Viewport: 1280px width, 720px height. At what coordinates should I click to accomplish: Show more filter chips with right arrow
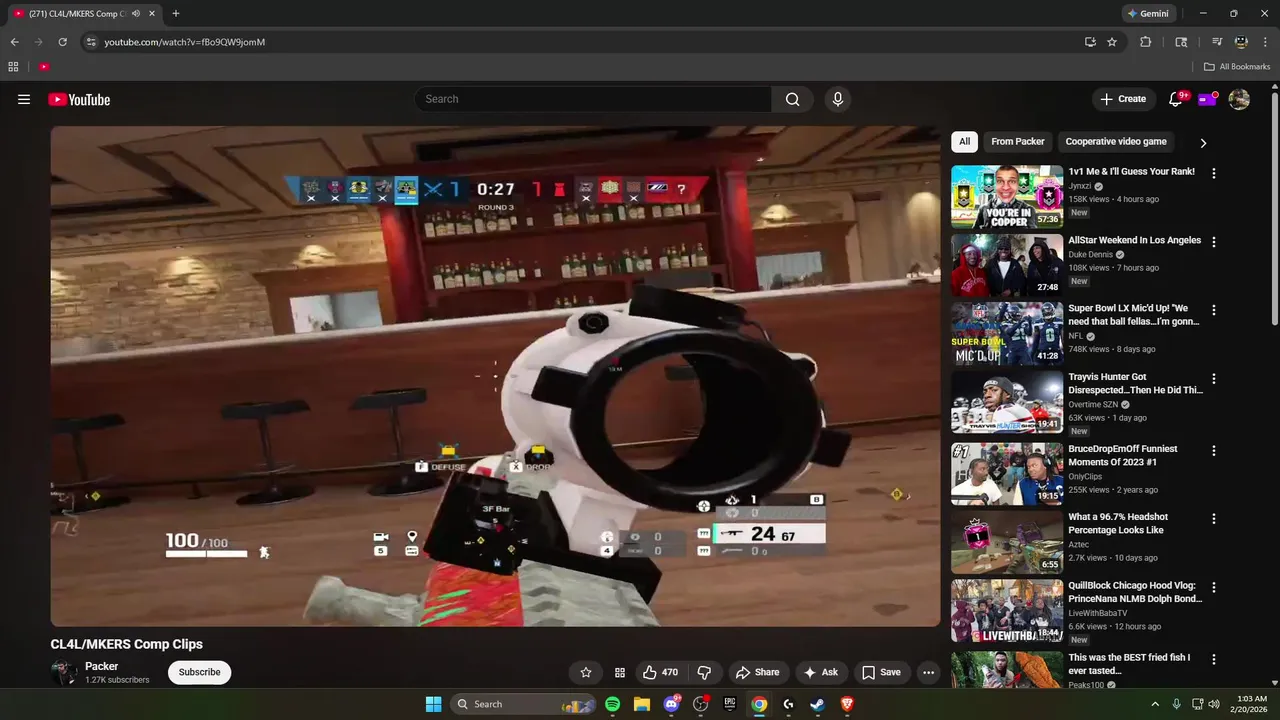coord(1203,143)
